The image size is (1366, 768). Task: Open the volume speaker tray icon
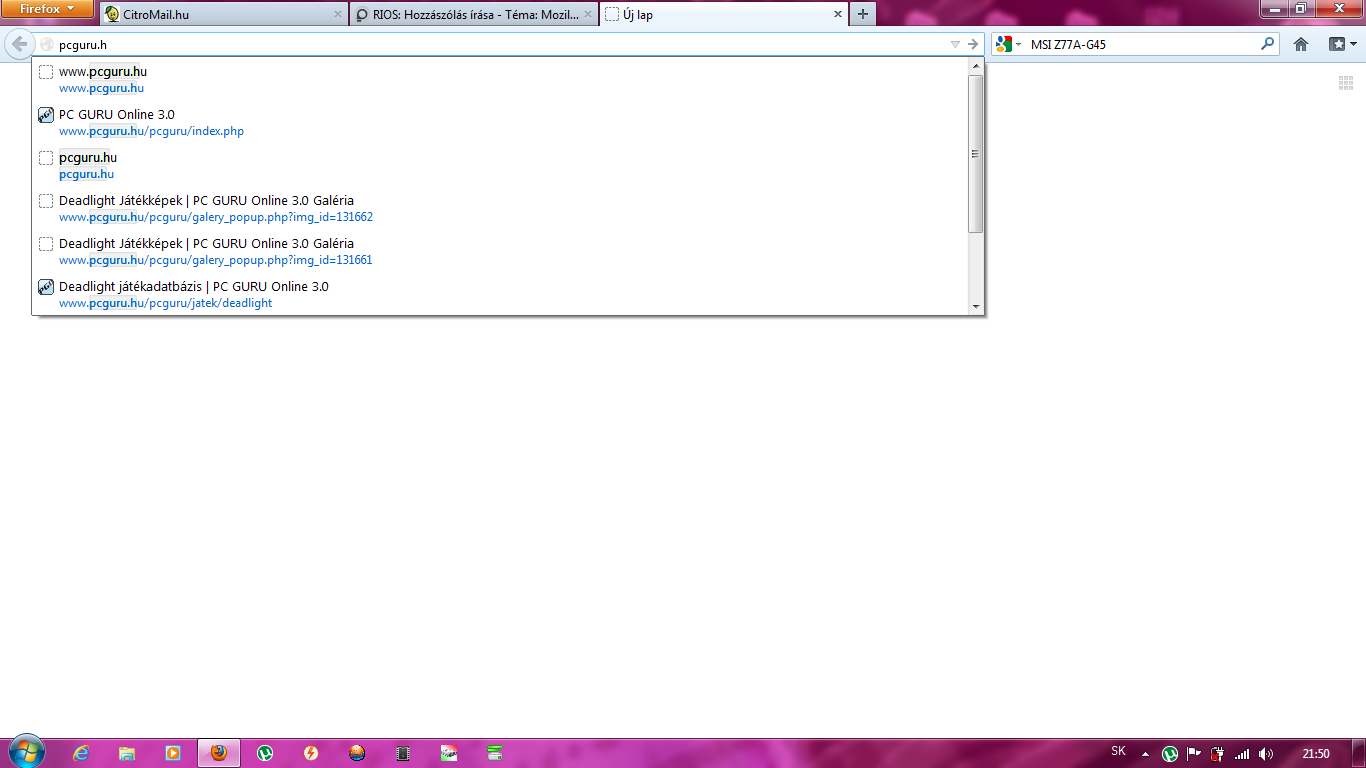(1266, 754)
